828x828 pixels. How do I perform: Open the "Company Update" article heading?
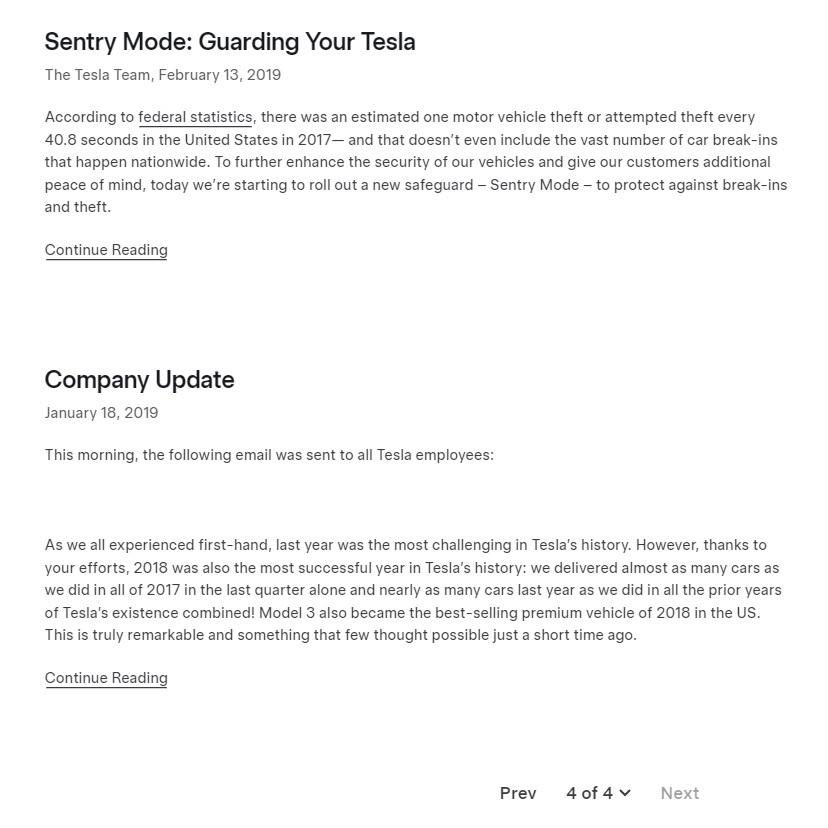139,380
